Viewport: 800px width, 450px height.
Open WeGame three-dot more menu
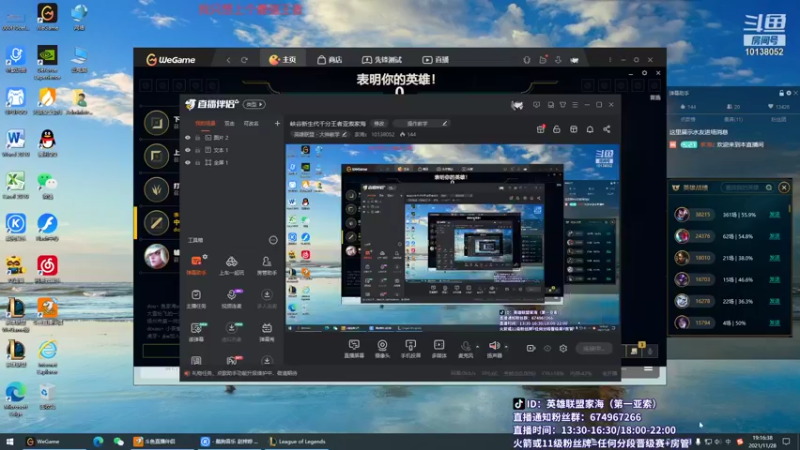[x=610, y=60]
